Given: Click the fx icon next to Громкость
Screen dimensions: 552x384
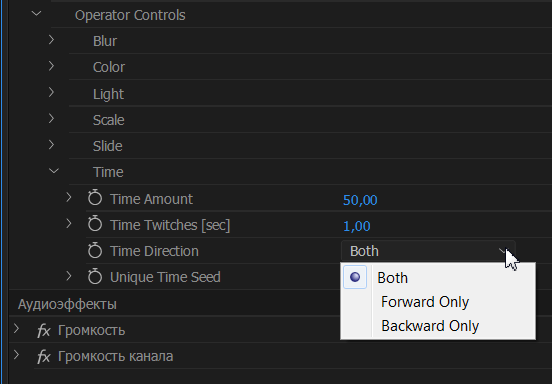Looking at the screenshot, I should [x=44, y=331].
